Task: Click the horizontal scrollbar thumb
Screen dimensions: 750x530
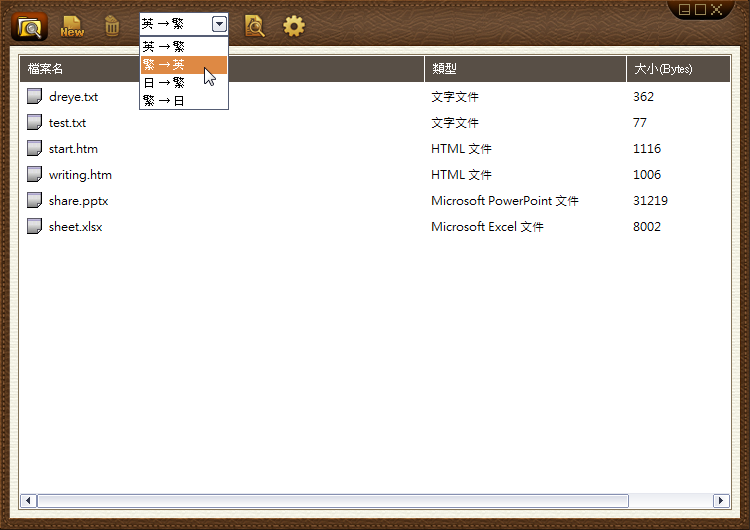Action: [x=333, y=501]
